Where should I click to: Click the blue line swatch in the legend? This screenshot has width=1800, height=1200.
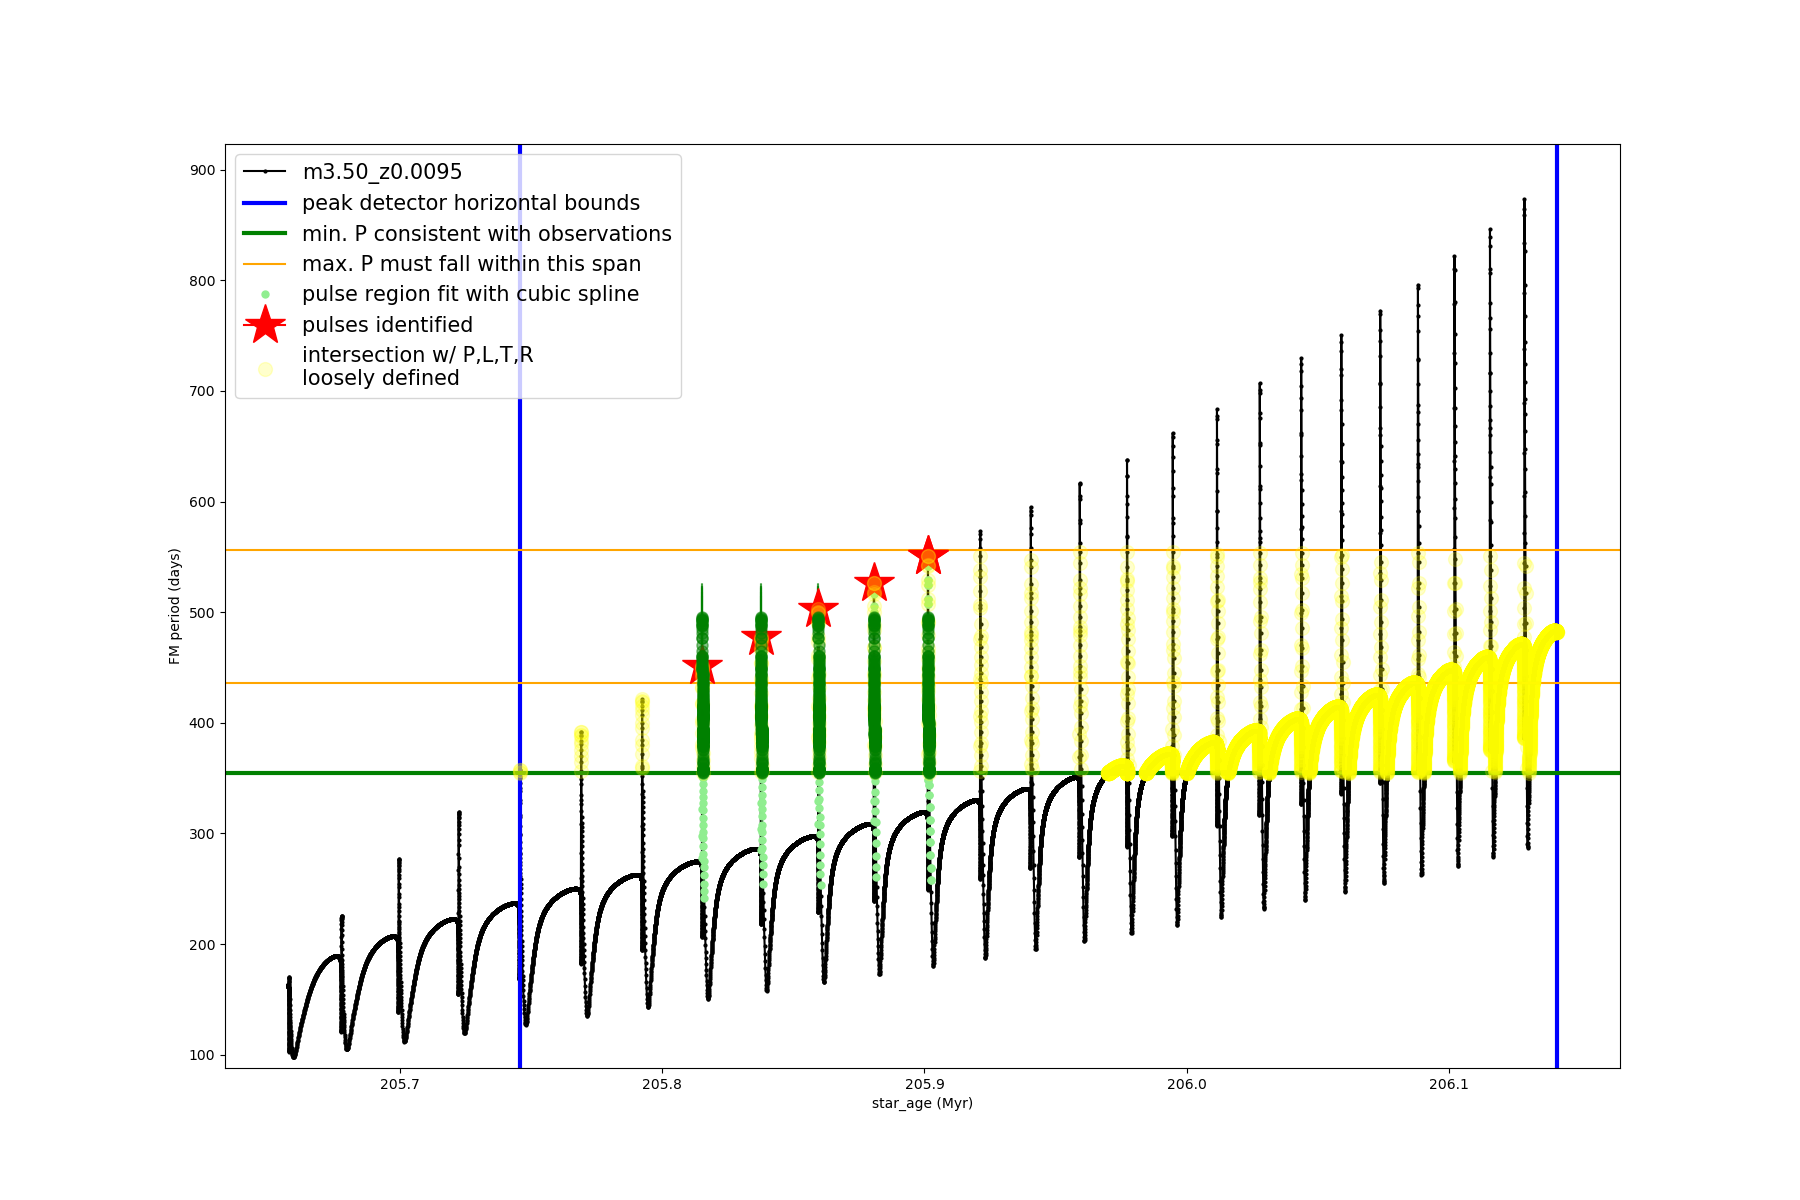(x=265, y=203)
